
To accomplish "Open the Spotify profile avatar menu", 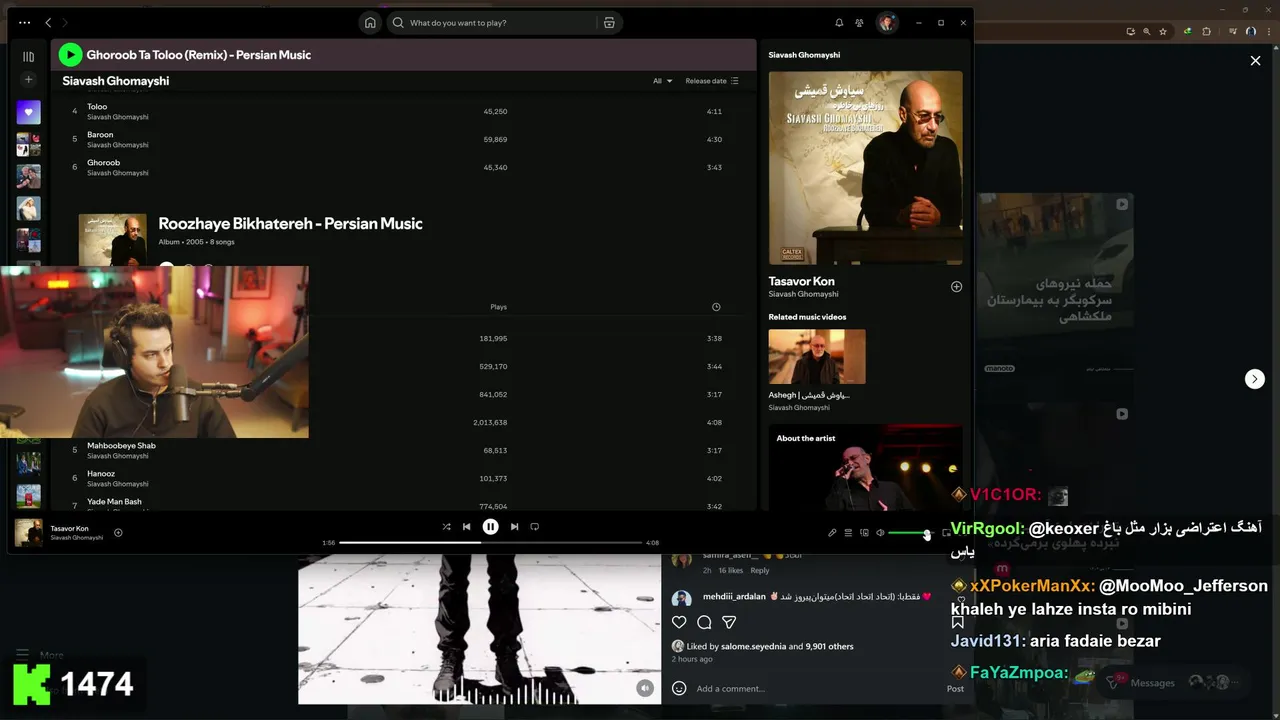I will coord(886,22).
